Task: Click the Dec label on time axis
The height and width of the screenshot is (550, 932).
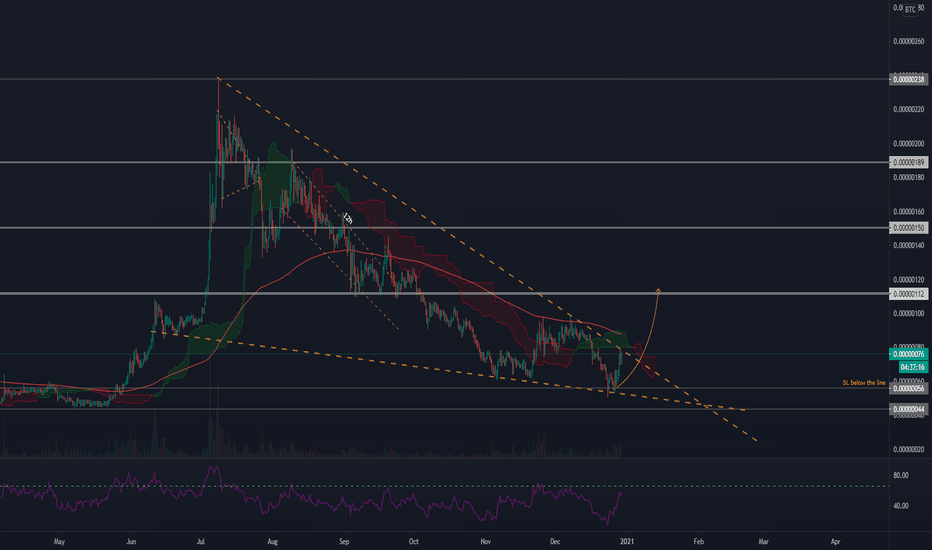Action: (555, 542)
